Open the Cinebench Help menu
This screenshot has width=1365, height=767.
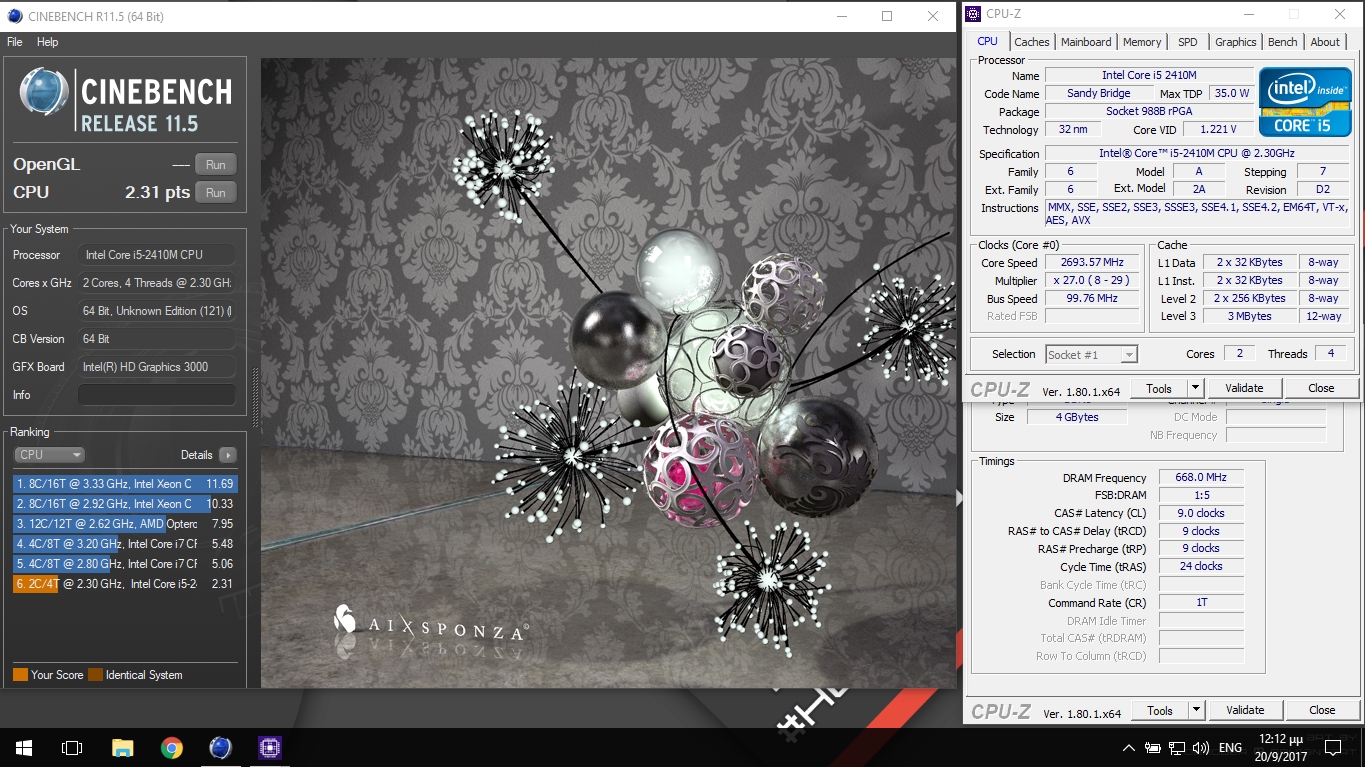tap(48, 42)
